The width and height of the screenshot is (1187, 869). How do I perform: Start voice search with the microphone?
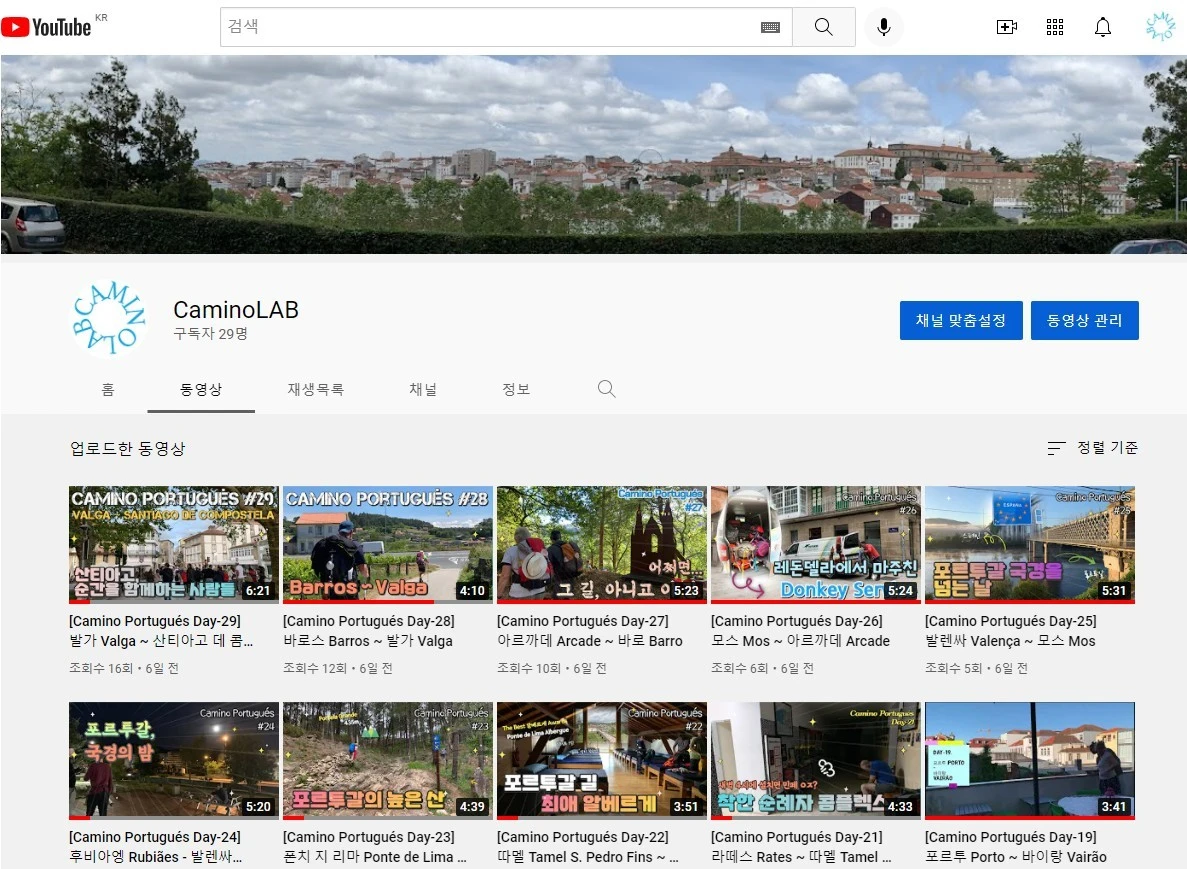click(883, 27)
